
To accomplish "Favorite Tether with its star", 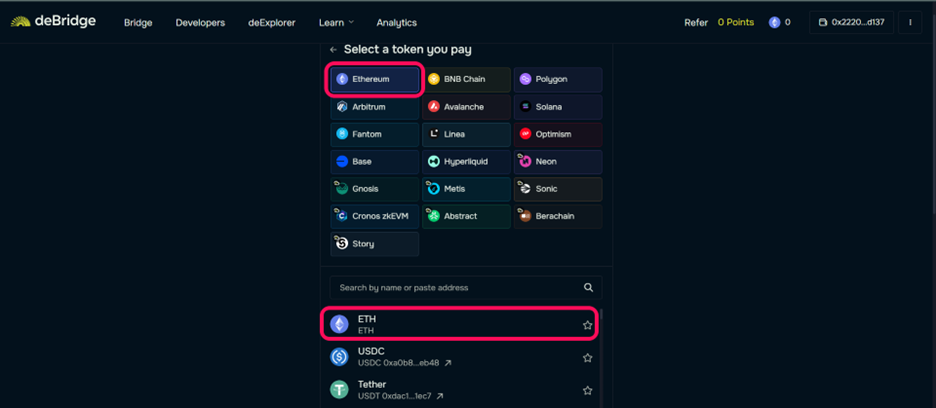I will click(x=587, y=391).
